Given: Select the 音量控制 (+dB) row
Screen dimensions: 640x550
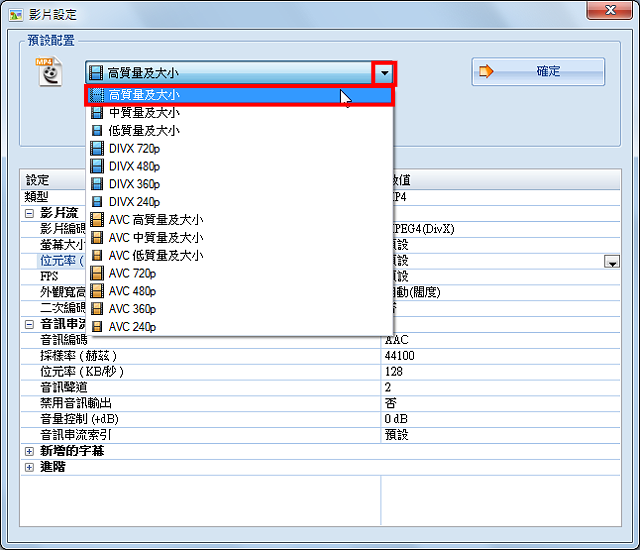Looking at the screenshot, I should click(320, 419).
